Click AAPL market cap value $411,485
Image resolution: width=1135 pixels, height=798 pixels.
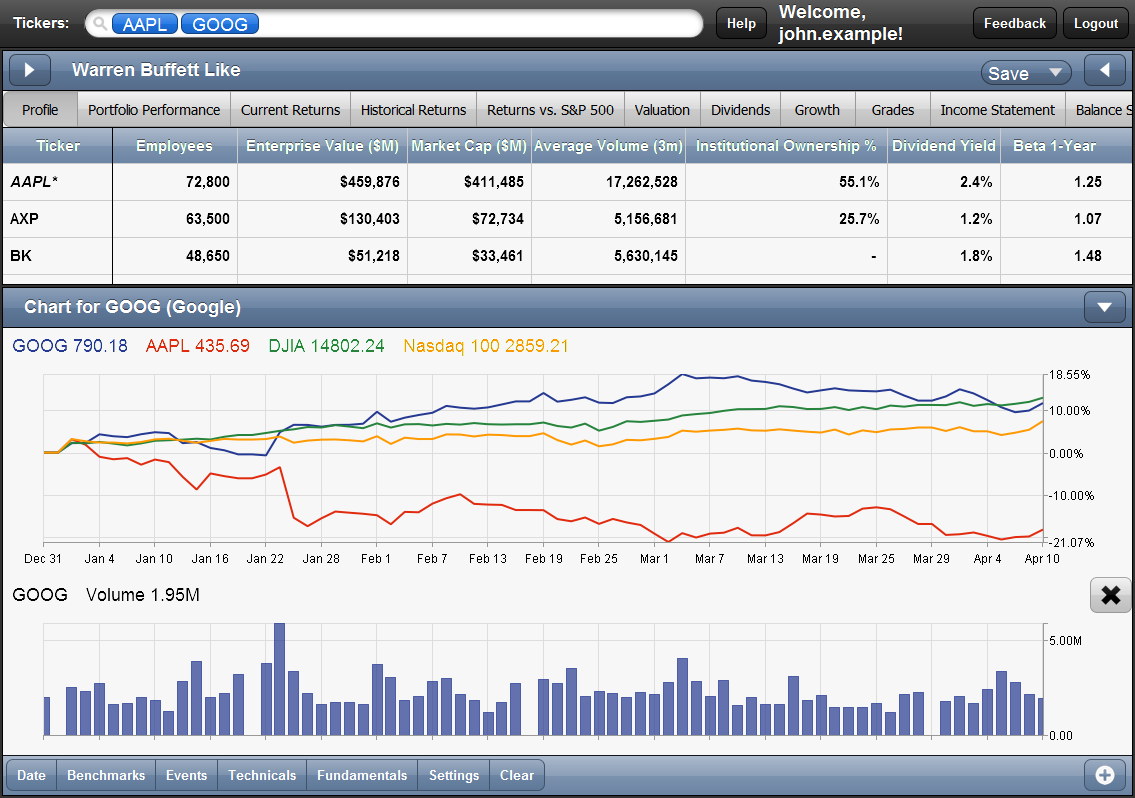pos(494,182)
